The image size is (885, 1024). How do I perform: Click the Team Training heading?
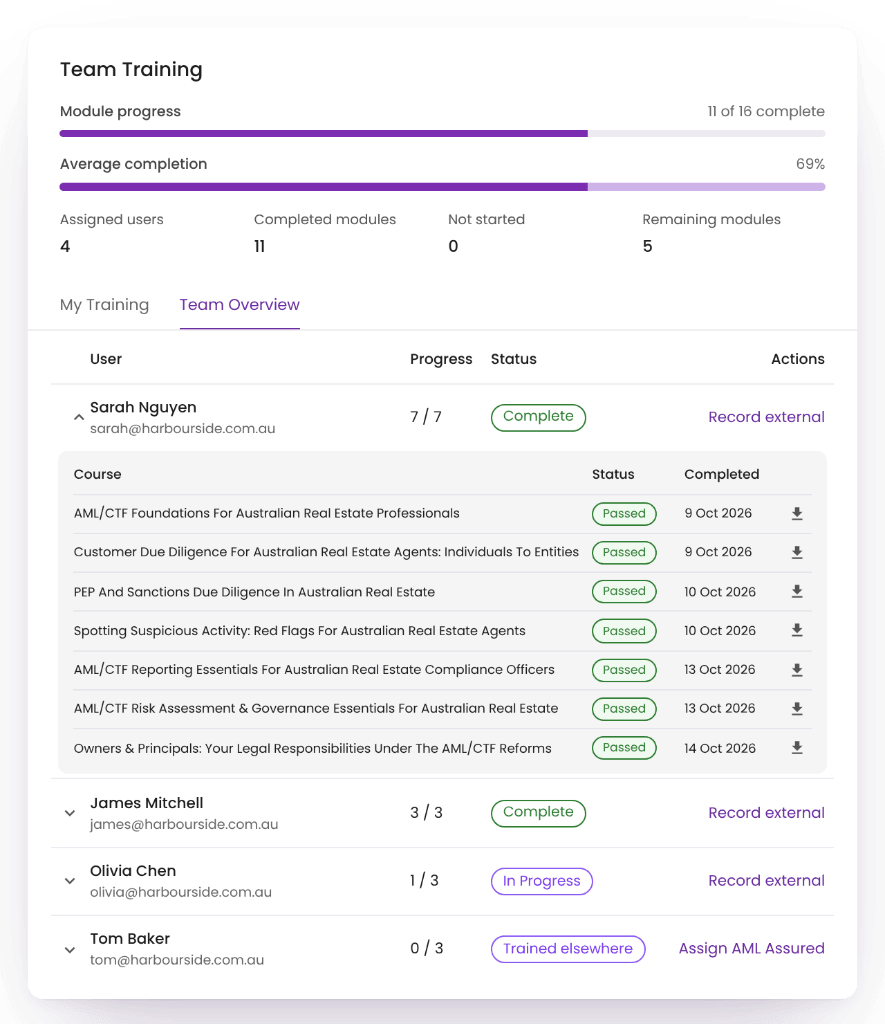point(131,69)
